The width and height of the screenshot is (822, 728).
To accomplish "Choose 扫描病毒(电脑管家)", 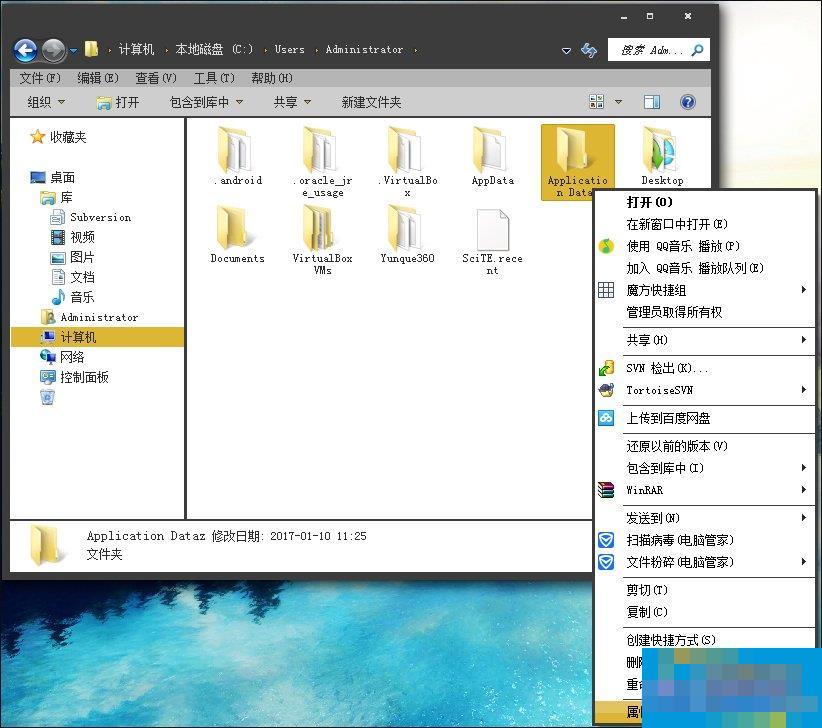I will (x=706, y=540).
